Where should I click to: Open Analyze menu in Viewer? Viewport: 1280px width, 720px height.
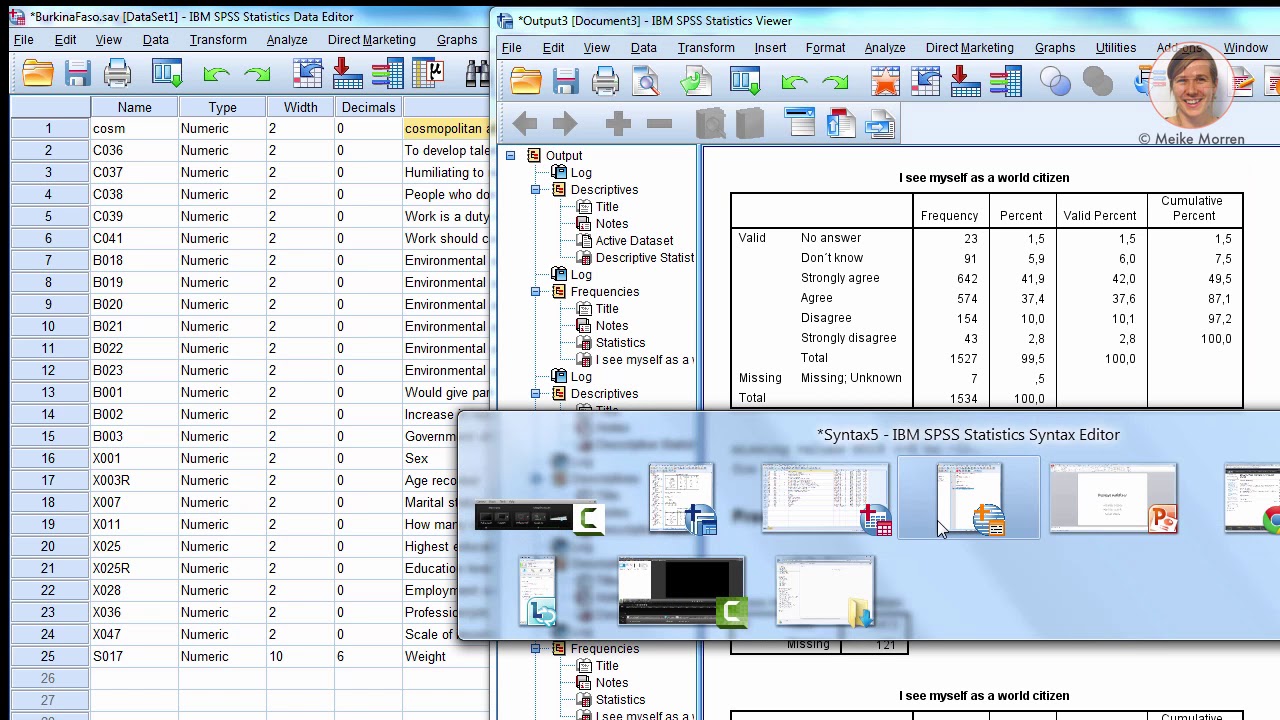click(885, 48)
